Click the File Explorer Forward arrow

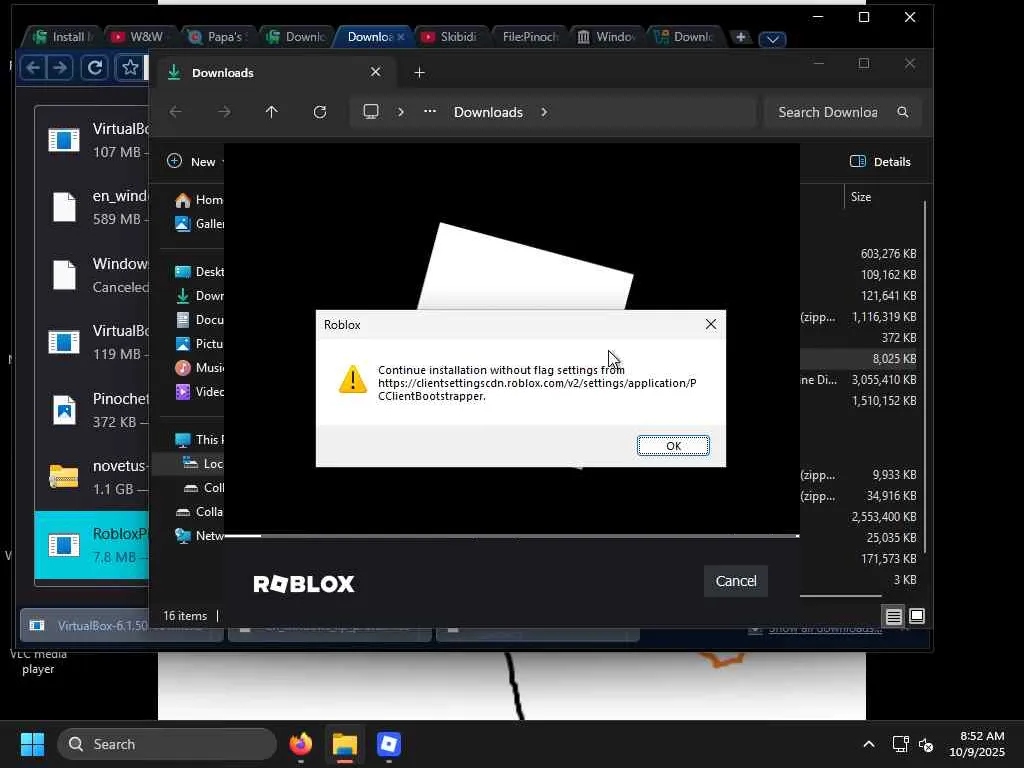224,112
